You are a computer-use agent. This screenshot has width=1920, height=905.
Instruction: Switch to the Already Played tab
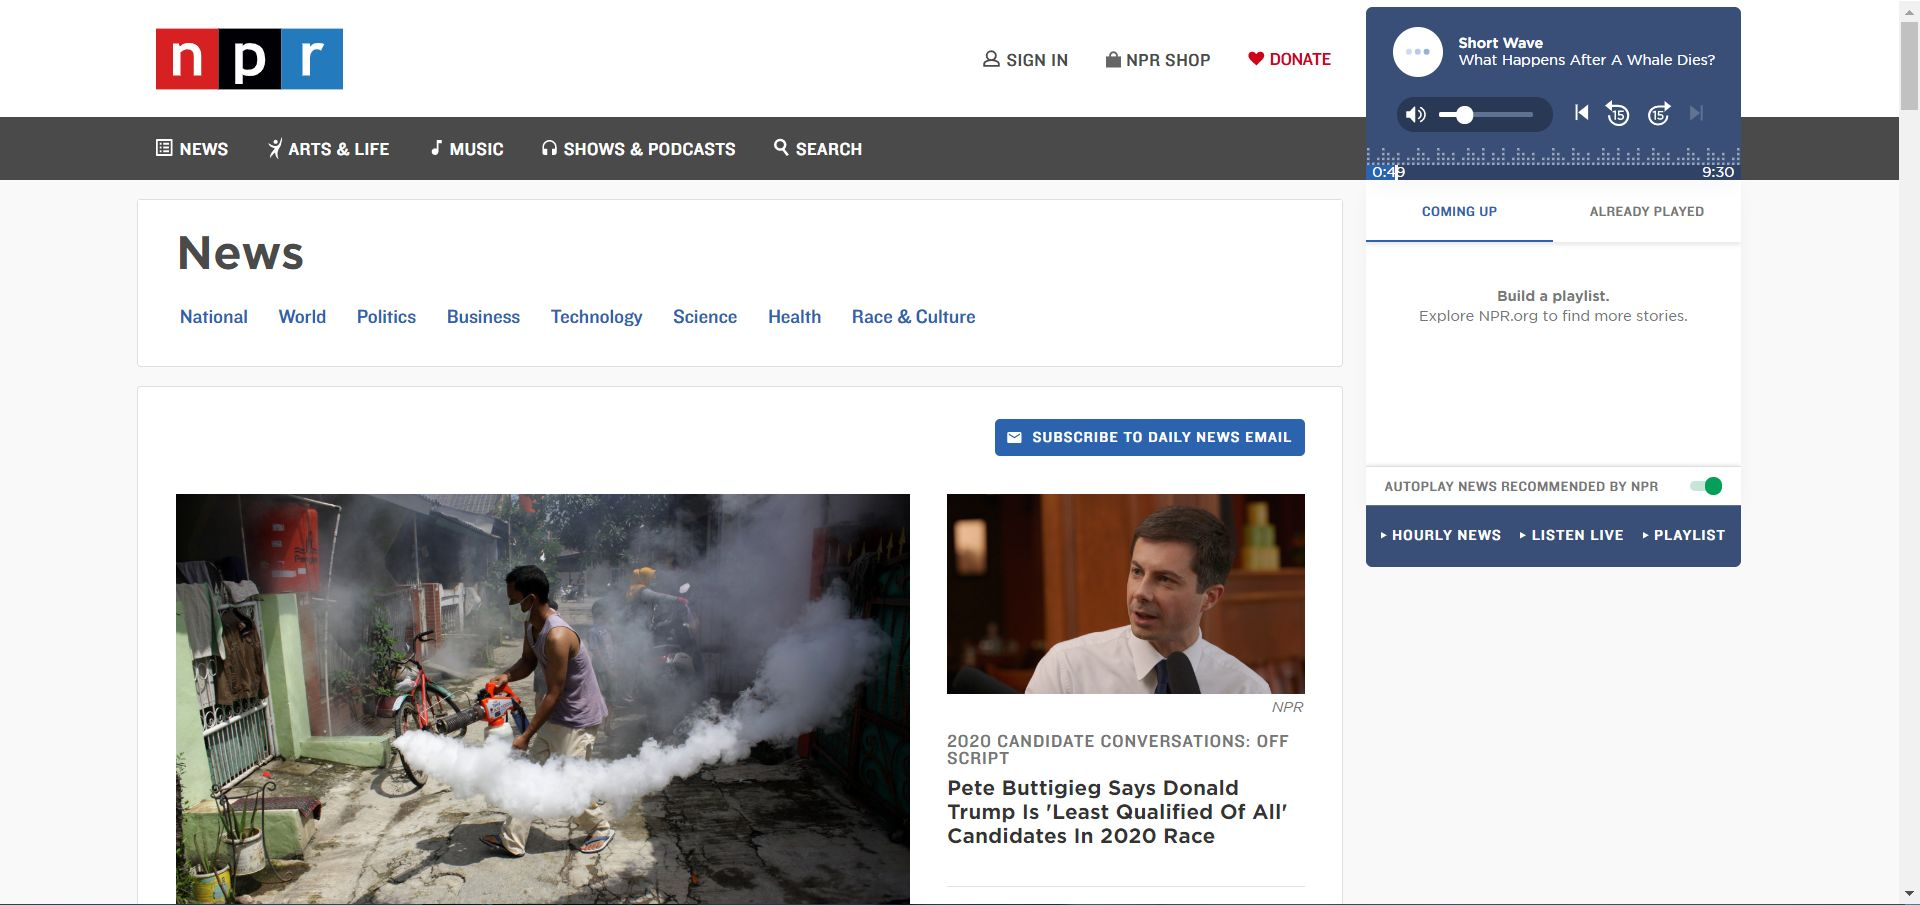pos(1646,211)
